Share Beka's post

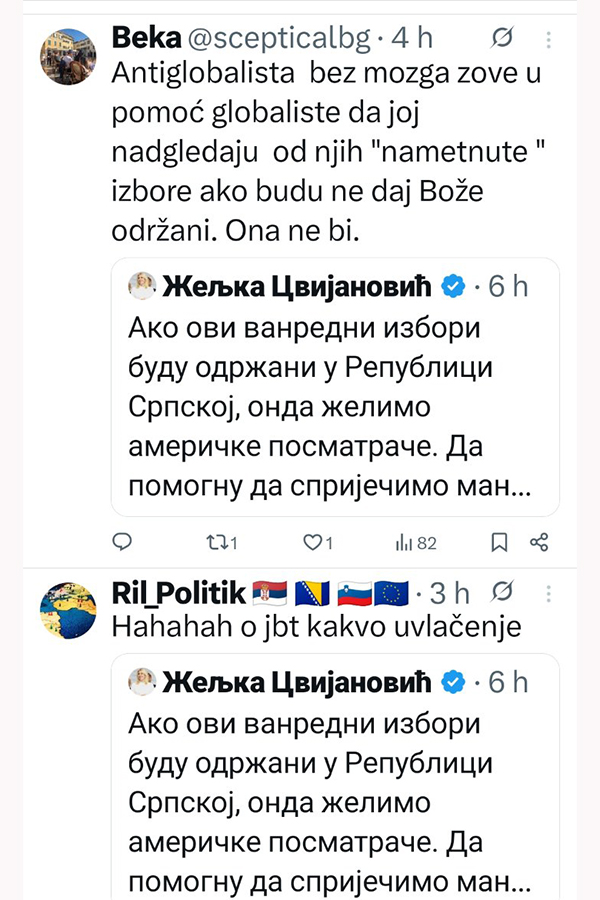[x=538, y=542]
